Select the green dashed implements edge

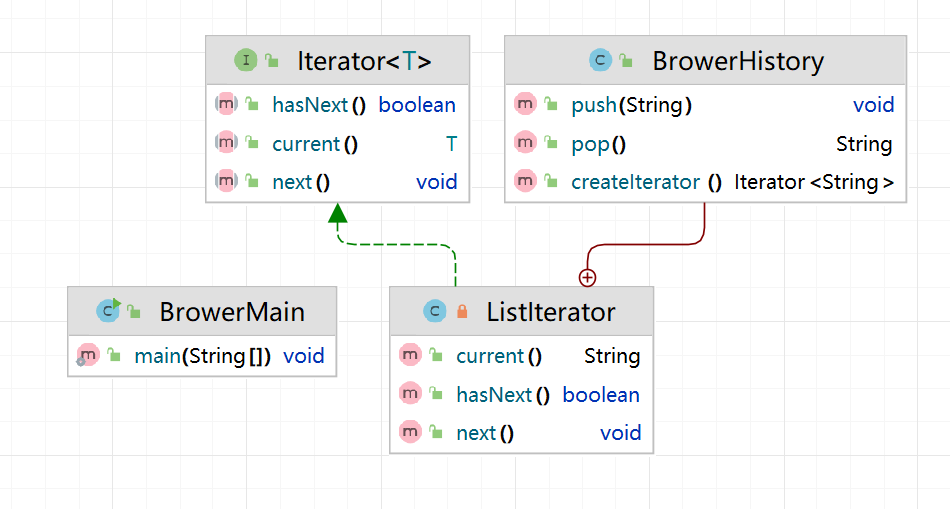[x=396, y=245]
